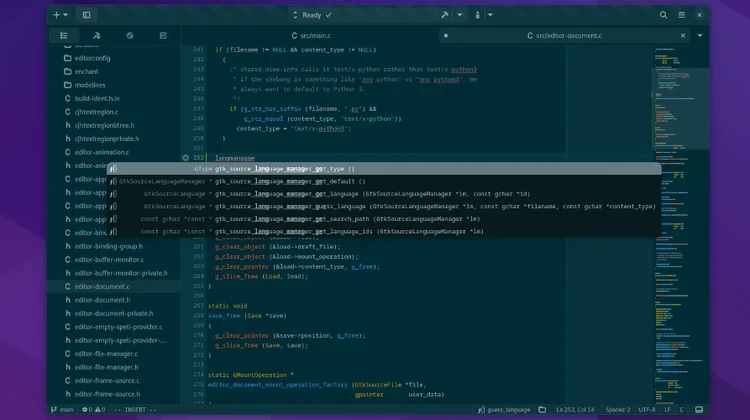
Task: Open editor-buffer-monitor-private.h file
Action: [121, 273]
